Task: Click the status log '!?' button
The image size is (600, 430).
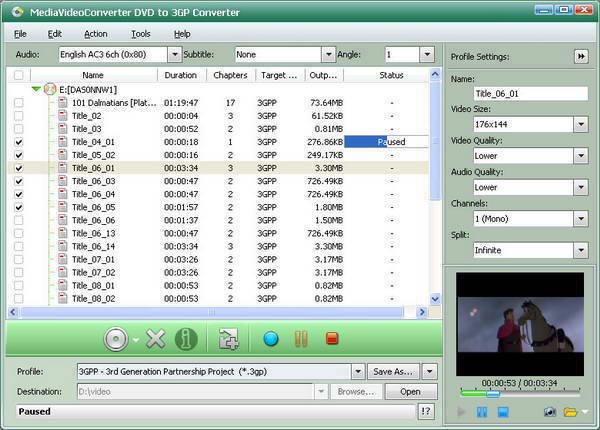Action: (426, 412)
